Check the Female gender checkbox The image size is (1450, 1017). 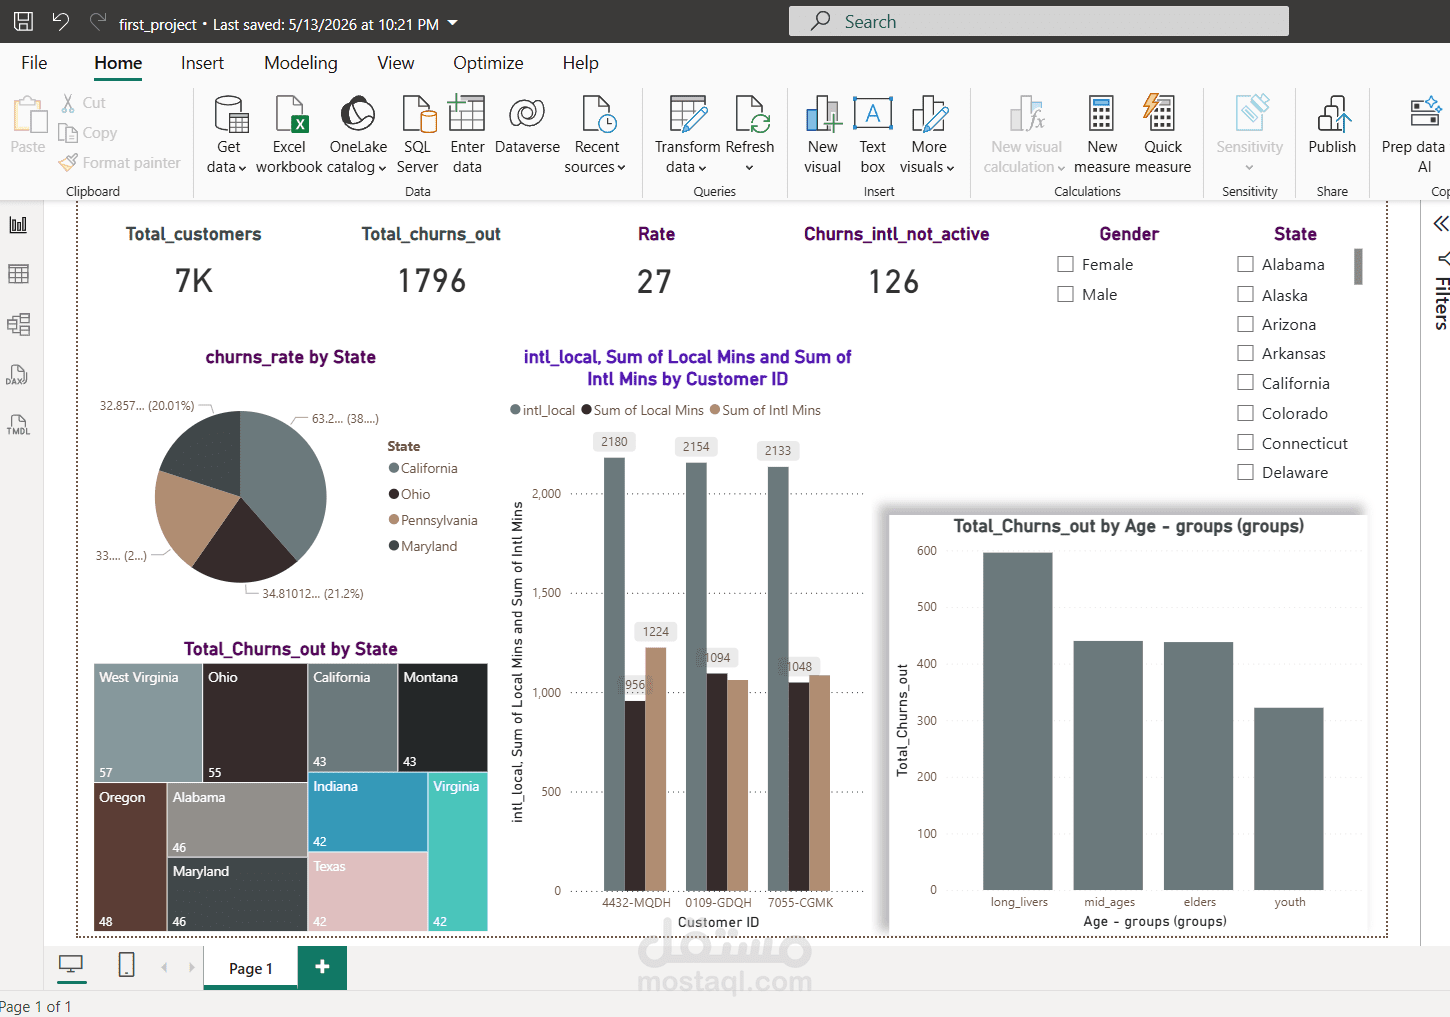pos(1066,264)
